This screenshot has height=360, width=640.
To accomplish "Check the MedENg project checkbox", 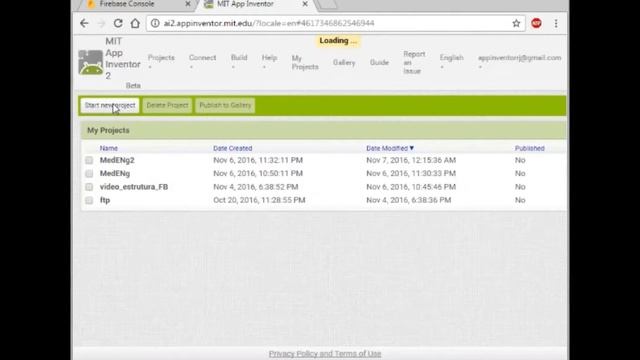I will (x=89, y=174).
